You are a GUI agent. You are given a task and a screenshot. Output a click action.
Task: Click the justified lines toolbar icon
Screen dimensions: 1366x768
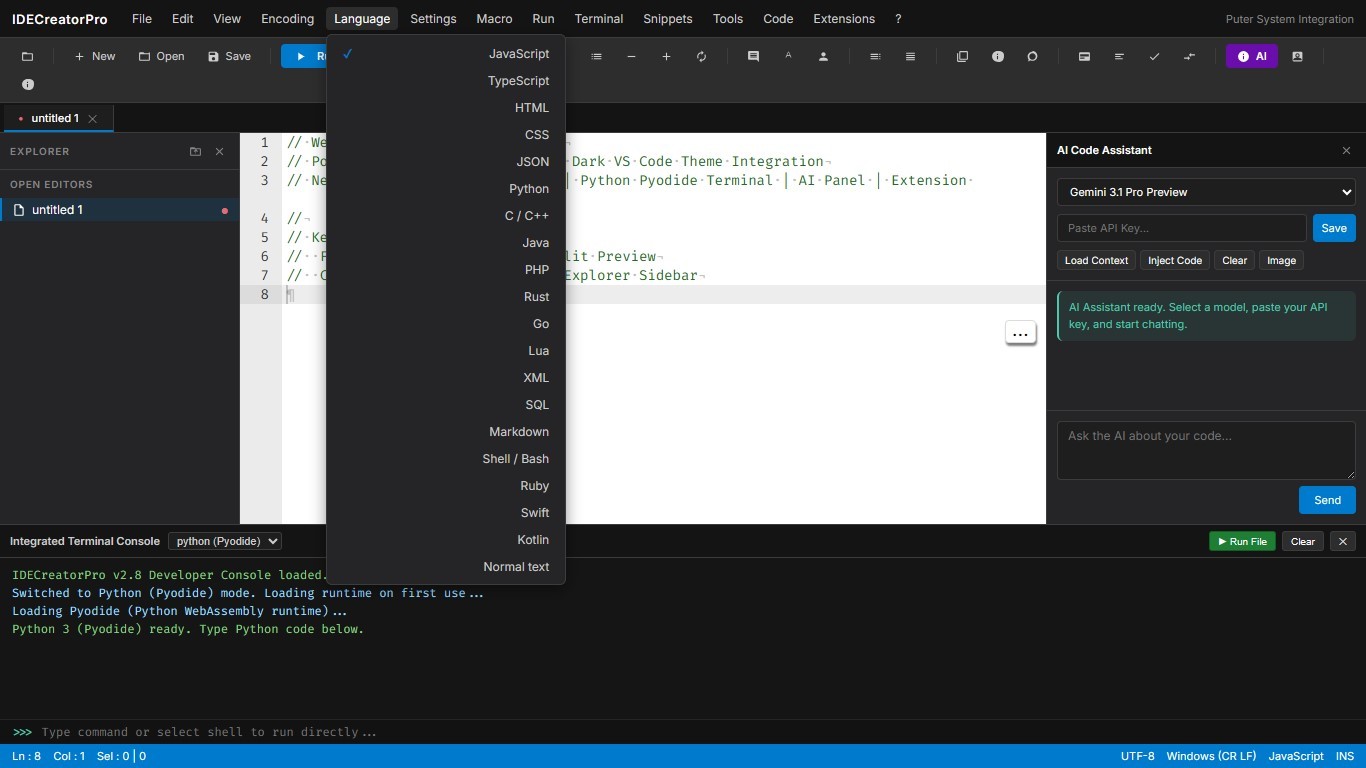[910, 57]
